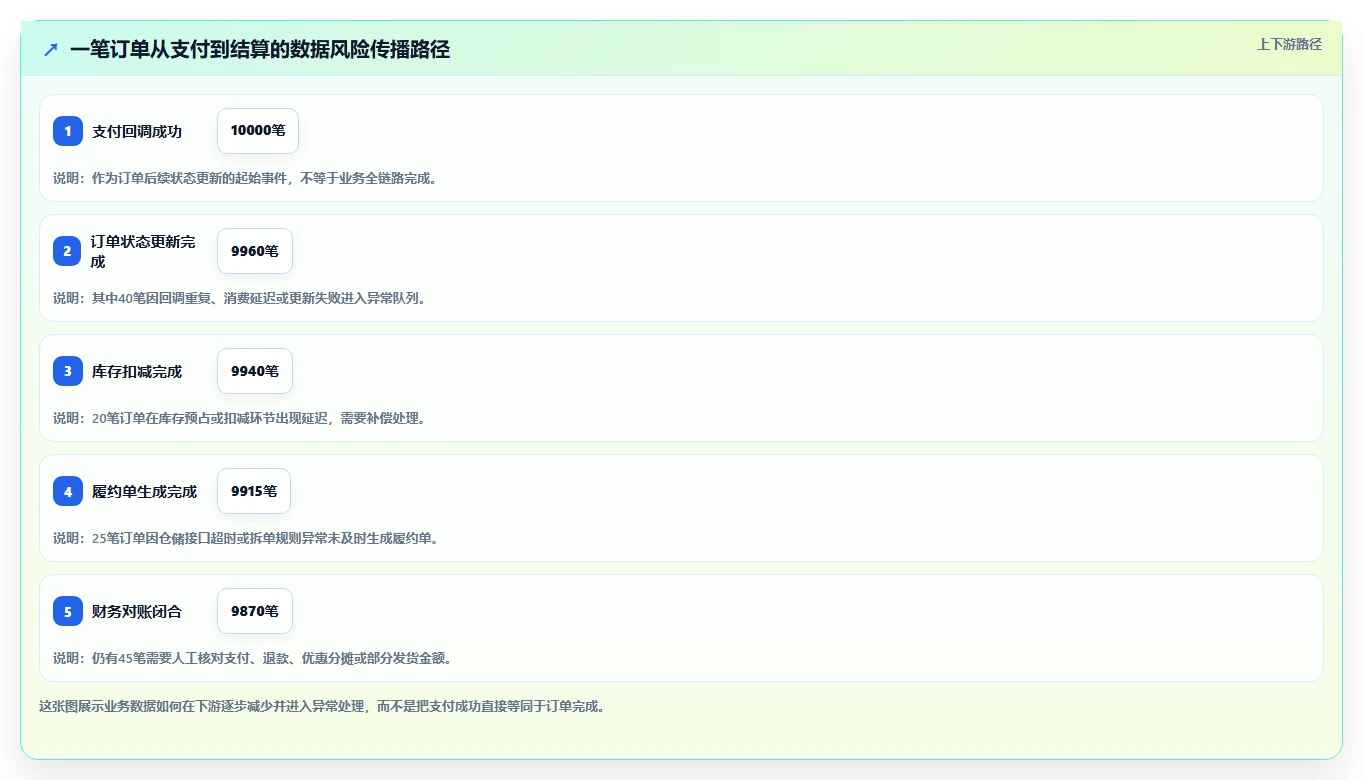Click the 上下游路径 label in header
The image size is (1363, 780).
click(1289, 44)
